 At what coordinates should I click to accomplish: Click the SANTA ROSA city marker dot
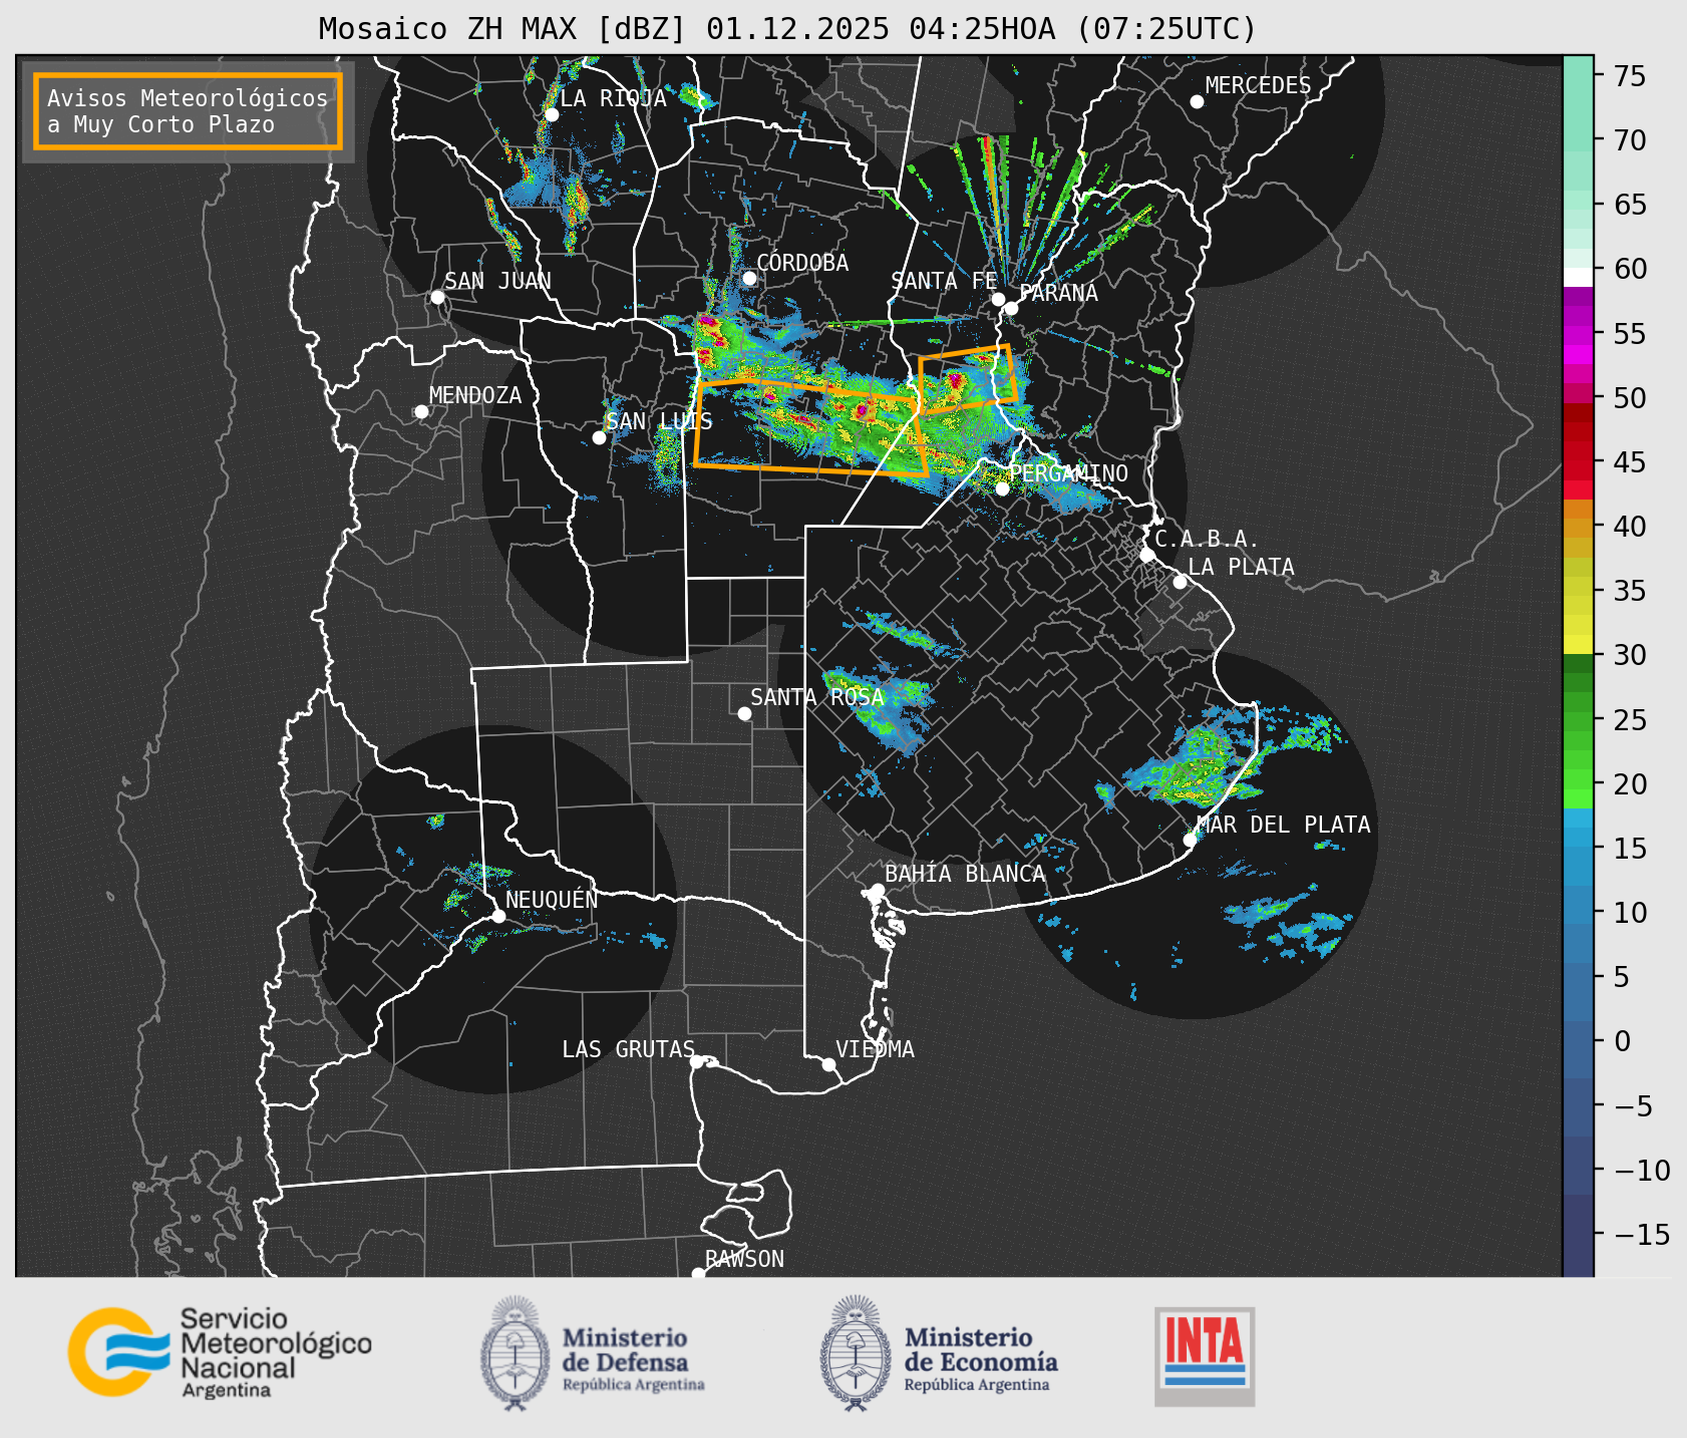744,713
